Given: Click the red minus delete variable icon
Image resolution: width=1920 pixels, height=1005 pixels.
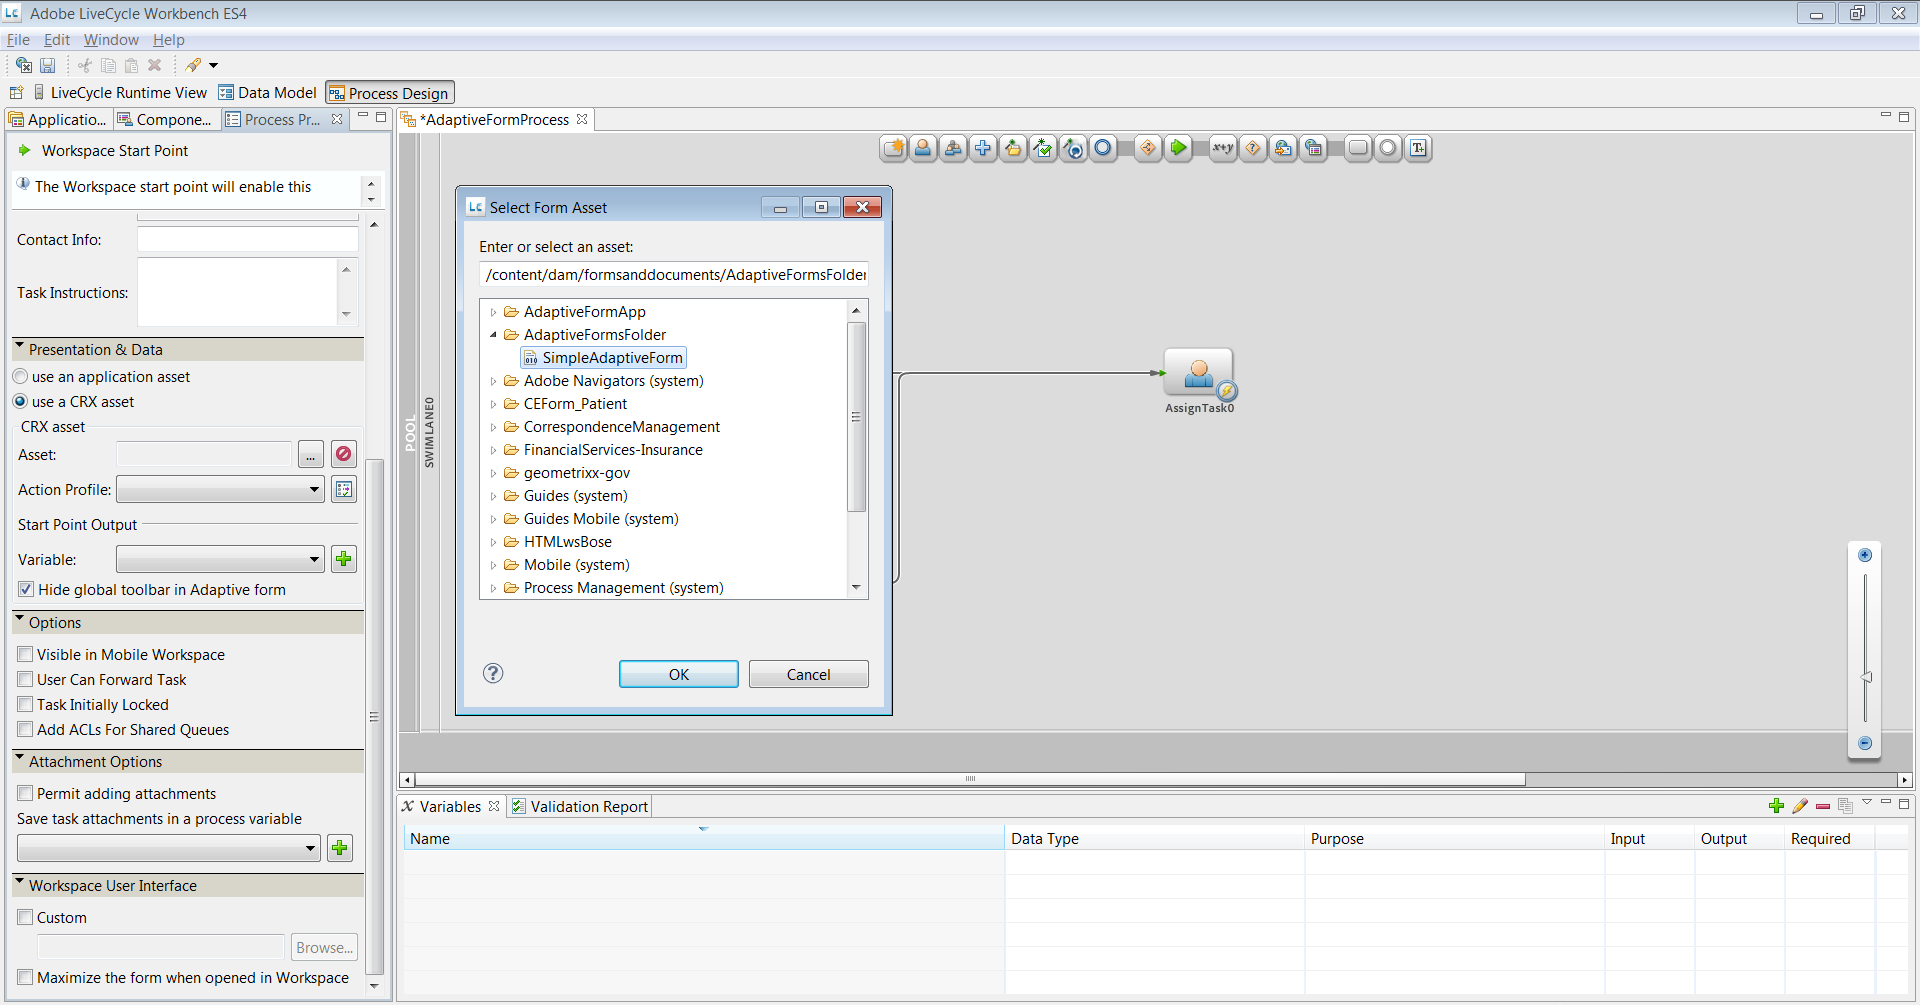Looking at the screenshot, I should [x=1823, y=806].
